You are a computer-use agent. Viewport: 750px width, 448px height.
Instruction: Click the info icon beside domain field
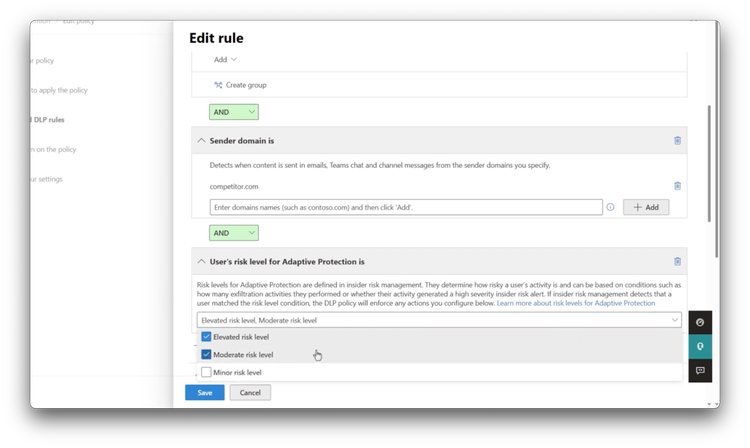point(610,207)
